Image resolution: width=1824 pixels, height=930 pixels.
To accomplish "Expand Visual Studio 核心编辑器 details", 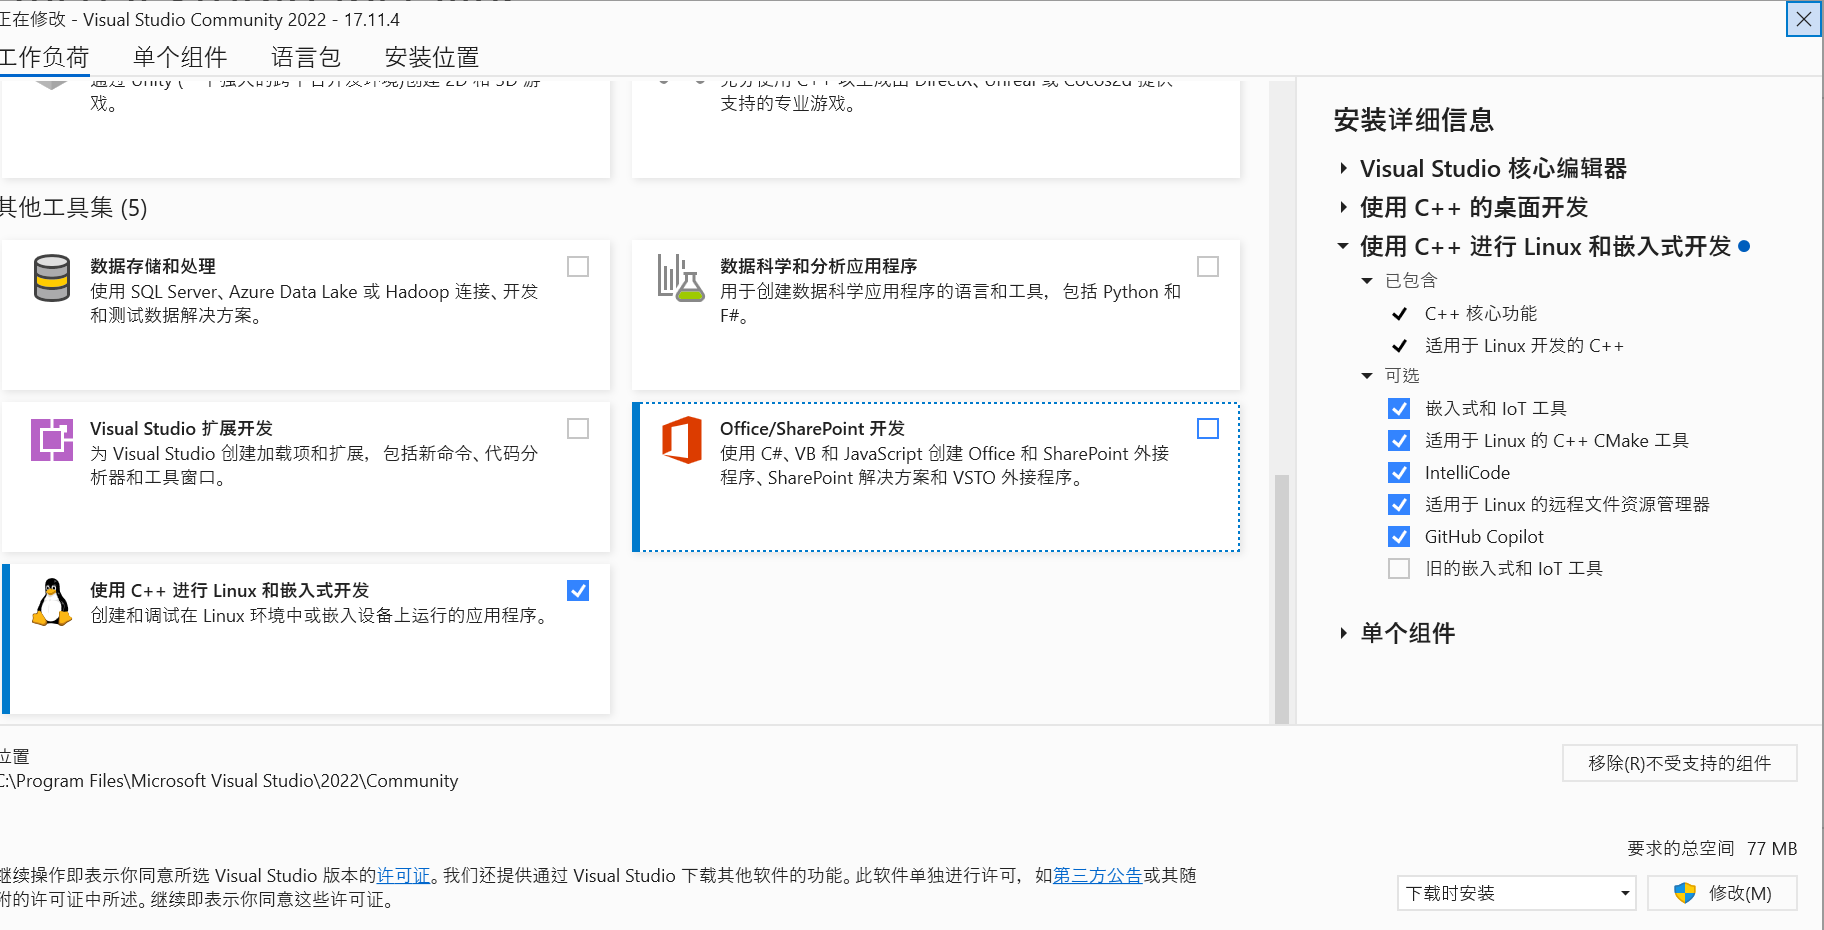I will pyautogui.click(x=1343, y=169).
